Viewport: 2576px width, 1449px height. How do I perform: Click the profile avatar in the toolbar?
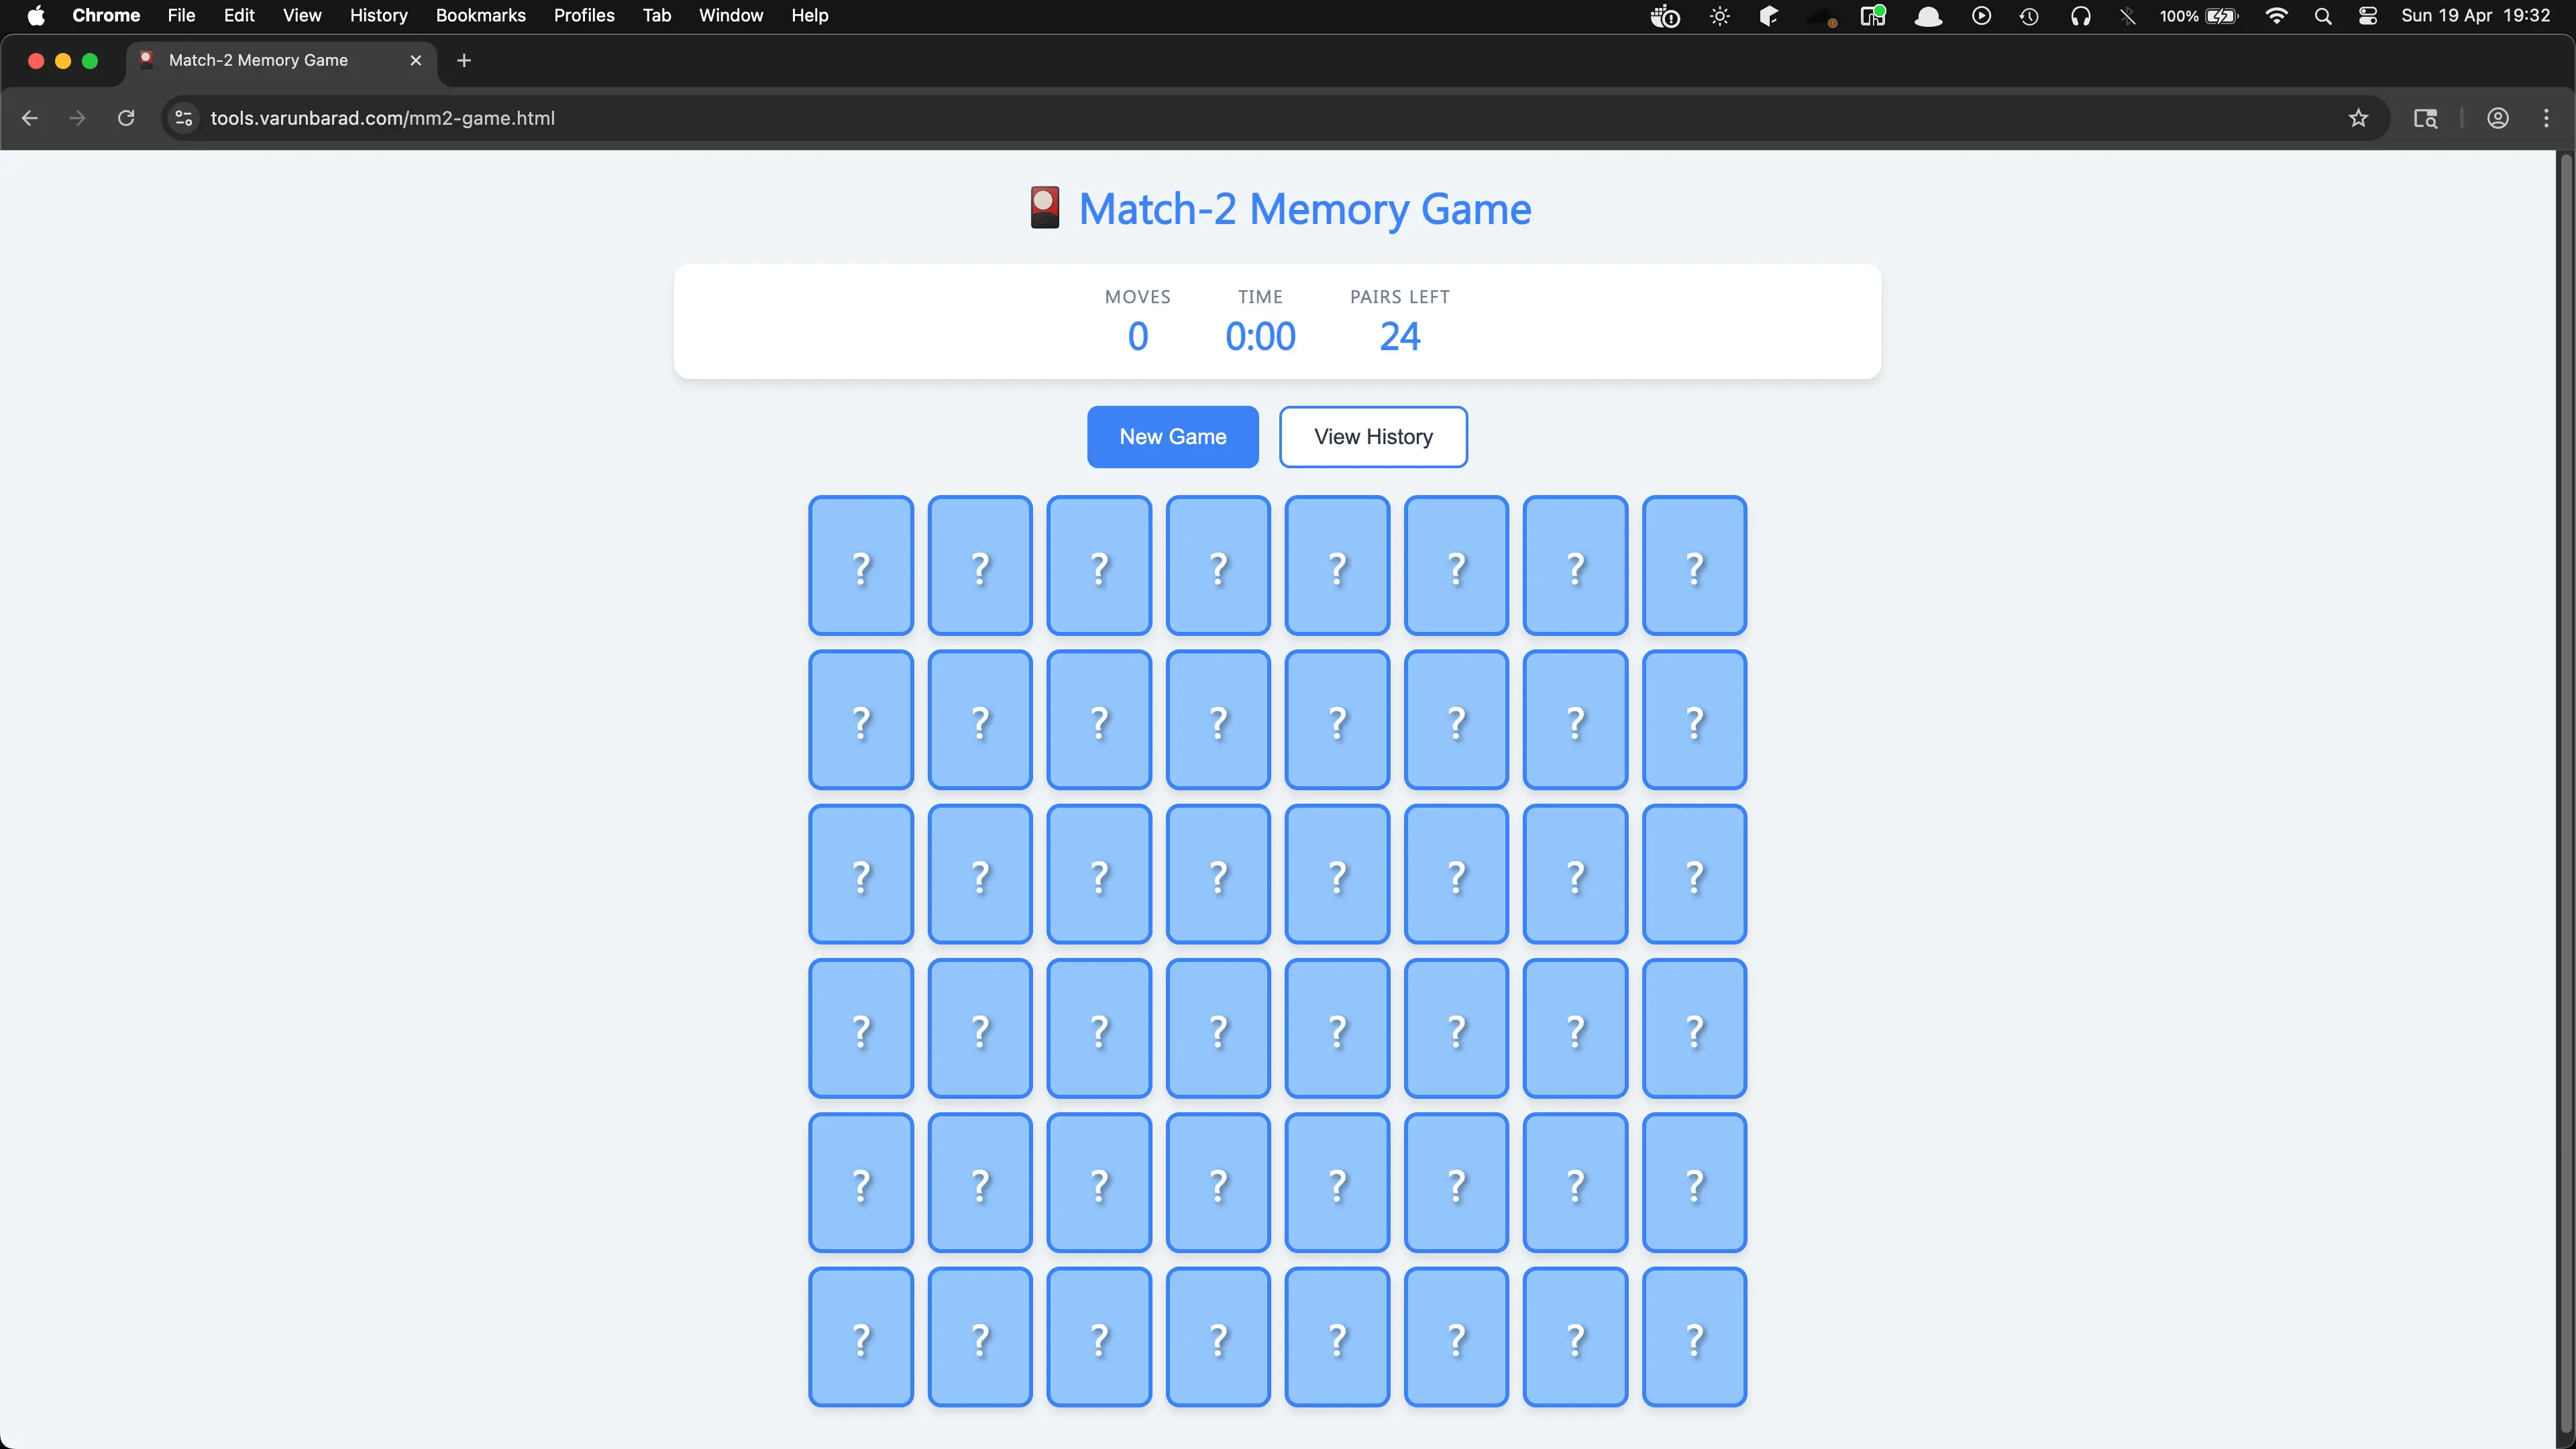coord(2497,118)
